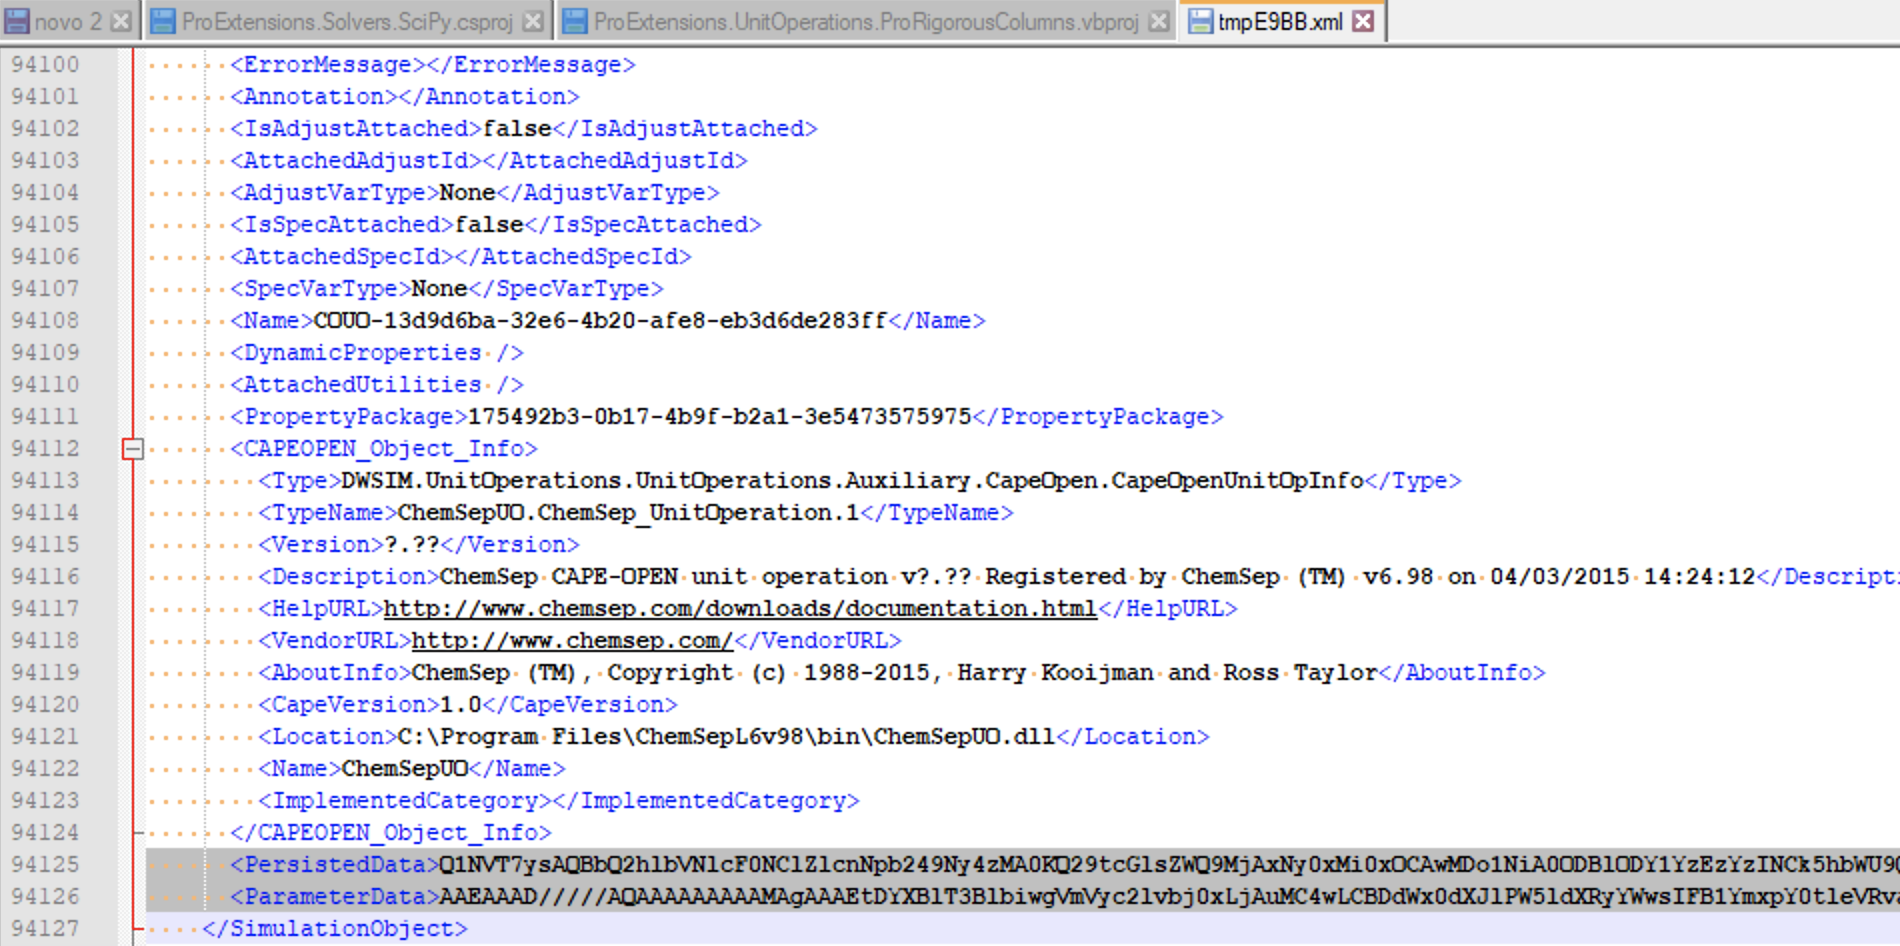Screen dimensions: 1900x946
Task: Click the close X icon on novo 2 tab
Action: click(x=122, y=18)
